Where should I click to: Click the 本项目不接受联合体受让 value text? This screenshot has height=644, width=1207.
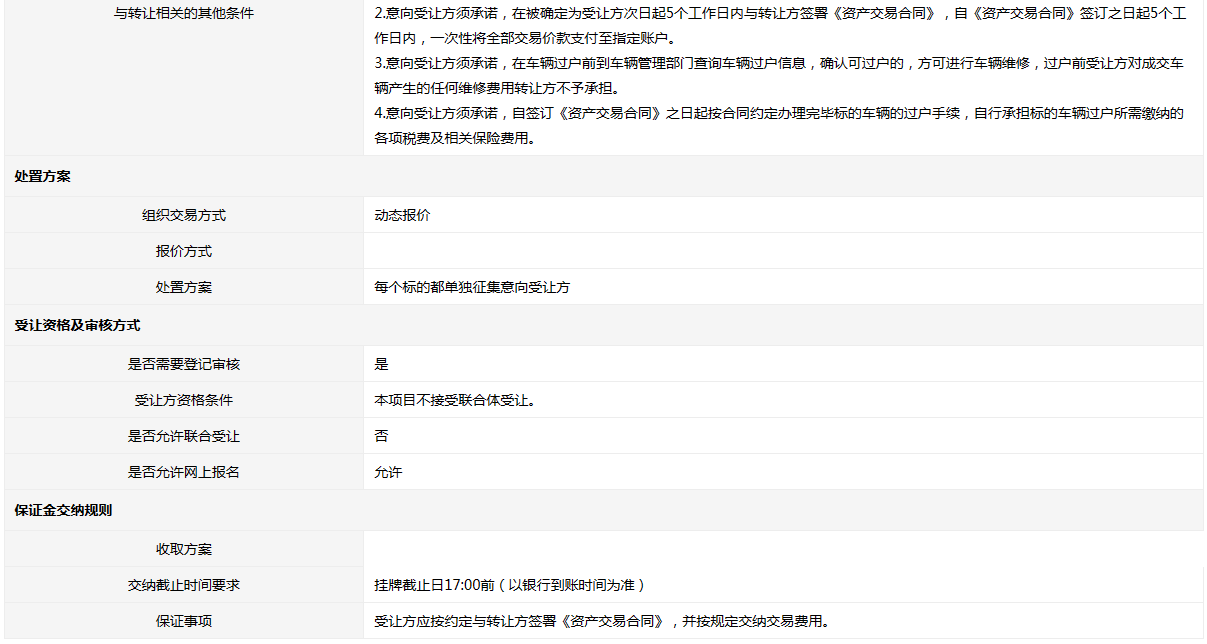pyautogui.click(x=454, y=400)
